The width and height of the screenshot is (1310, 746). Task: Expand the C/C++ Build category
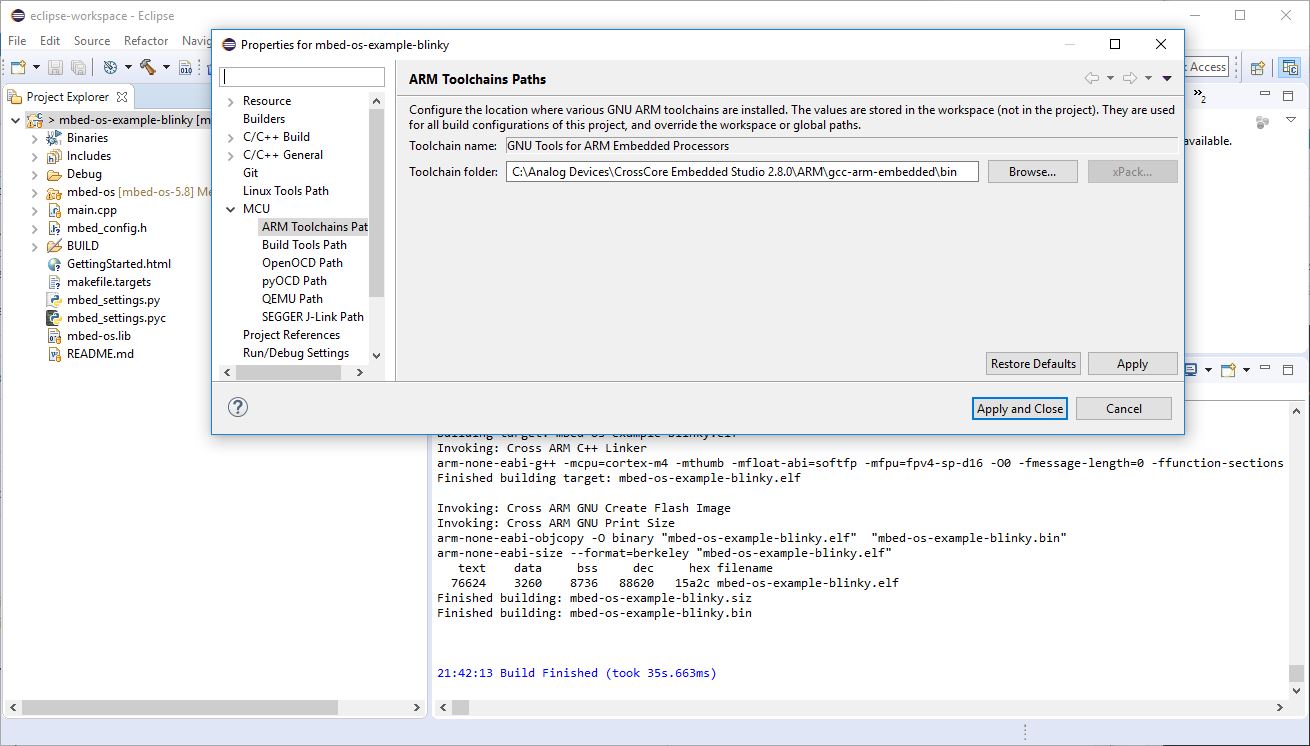click(231, 137)
